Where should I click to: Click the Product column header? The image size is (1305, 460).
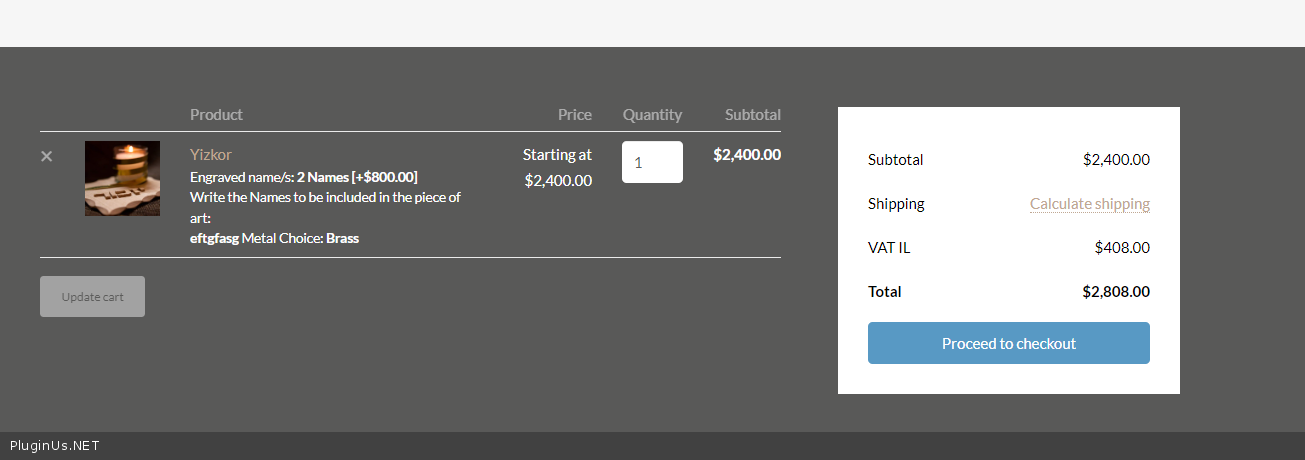tap(216, 115)
